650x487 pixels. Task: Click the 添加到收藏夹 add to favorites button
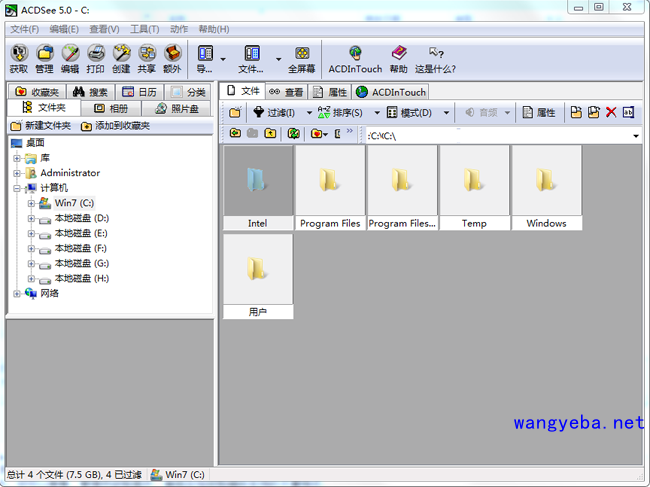tap(115, 126)
